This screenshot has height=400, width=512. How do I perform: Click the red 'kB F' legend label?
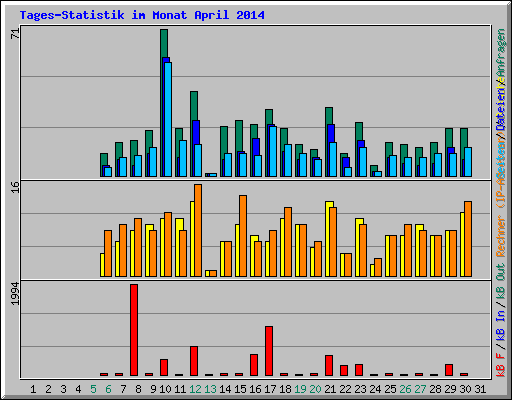[501, 364]
